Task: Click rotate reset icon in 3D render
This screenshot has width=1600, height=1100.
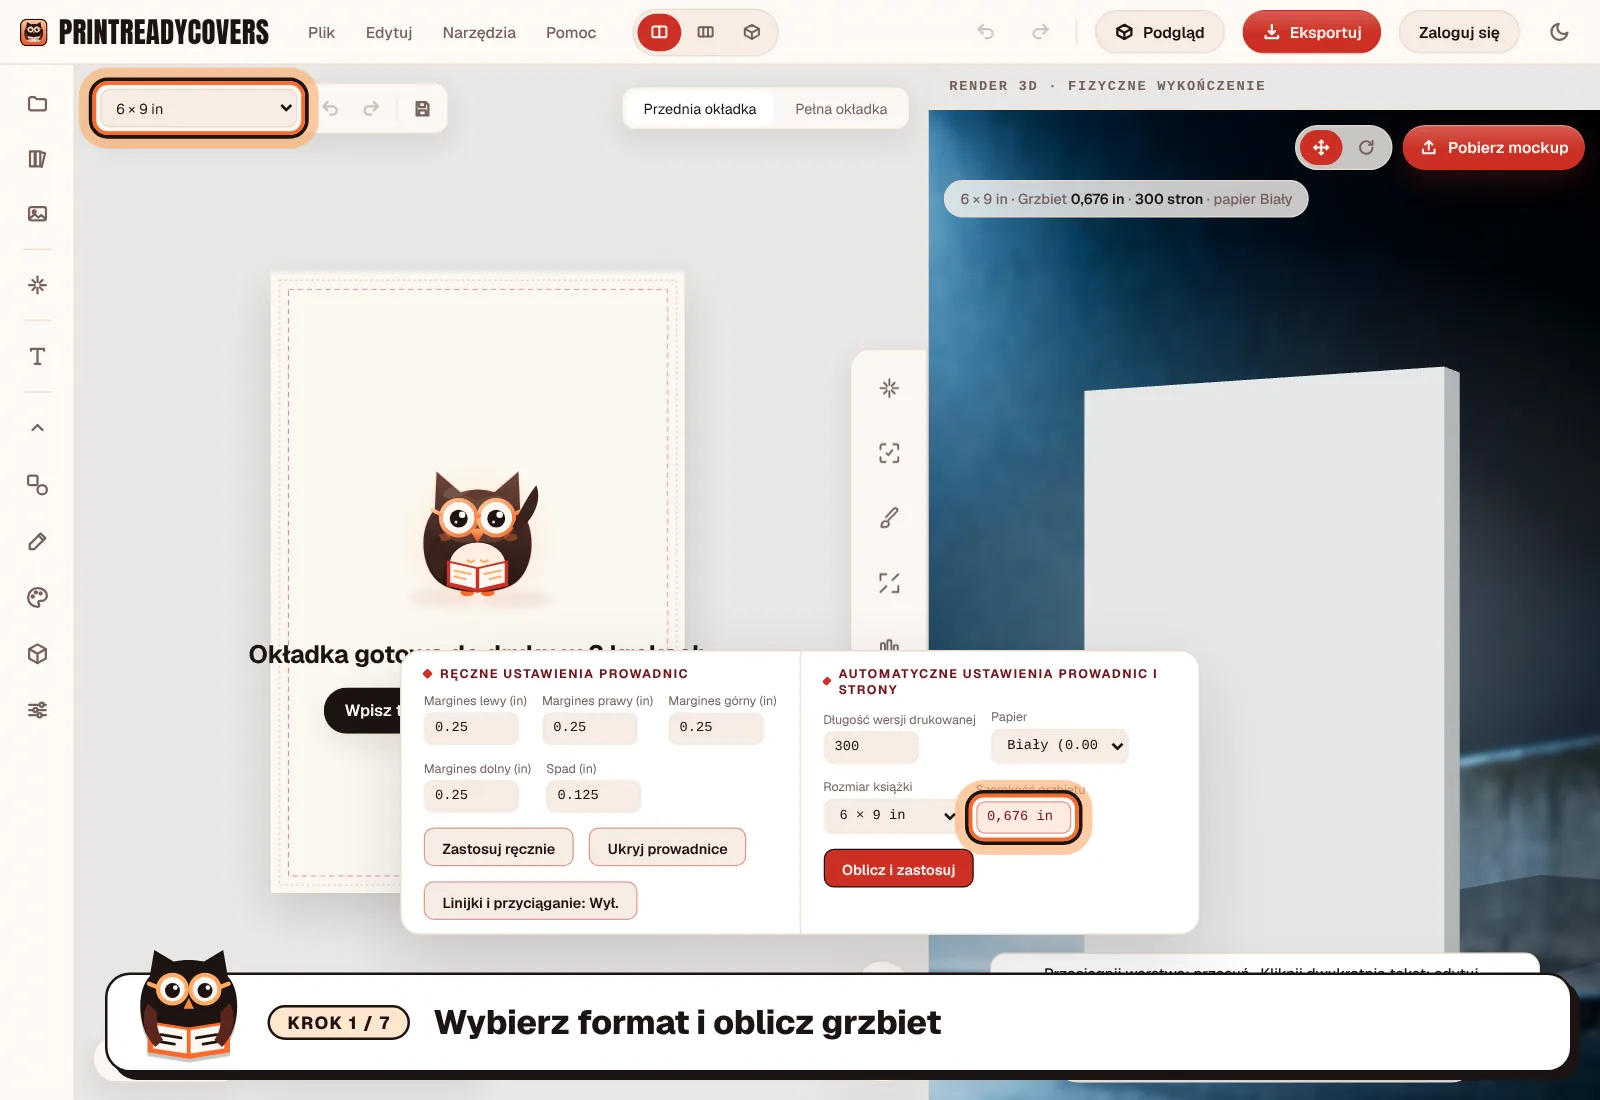Action: pos(1366,148)
